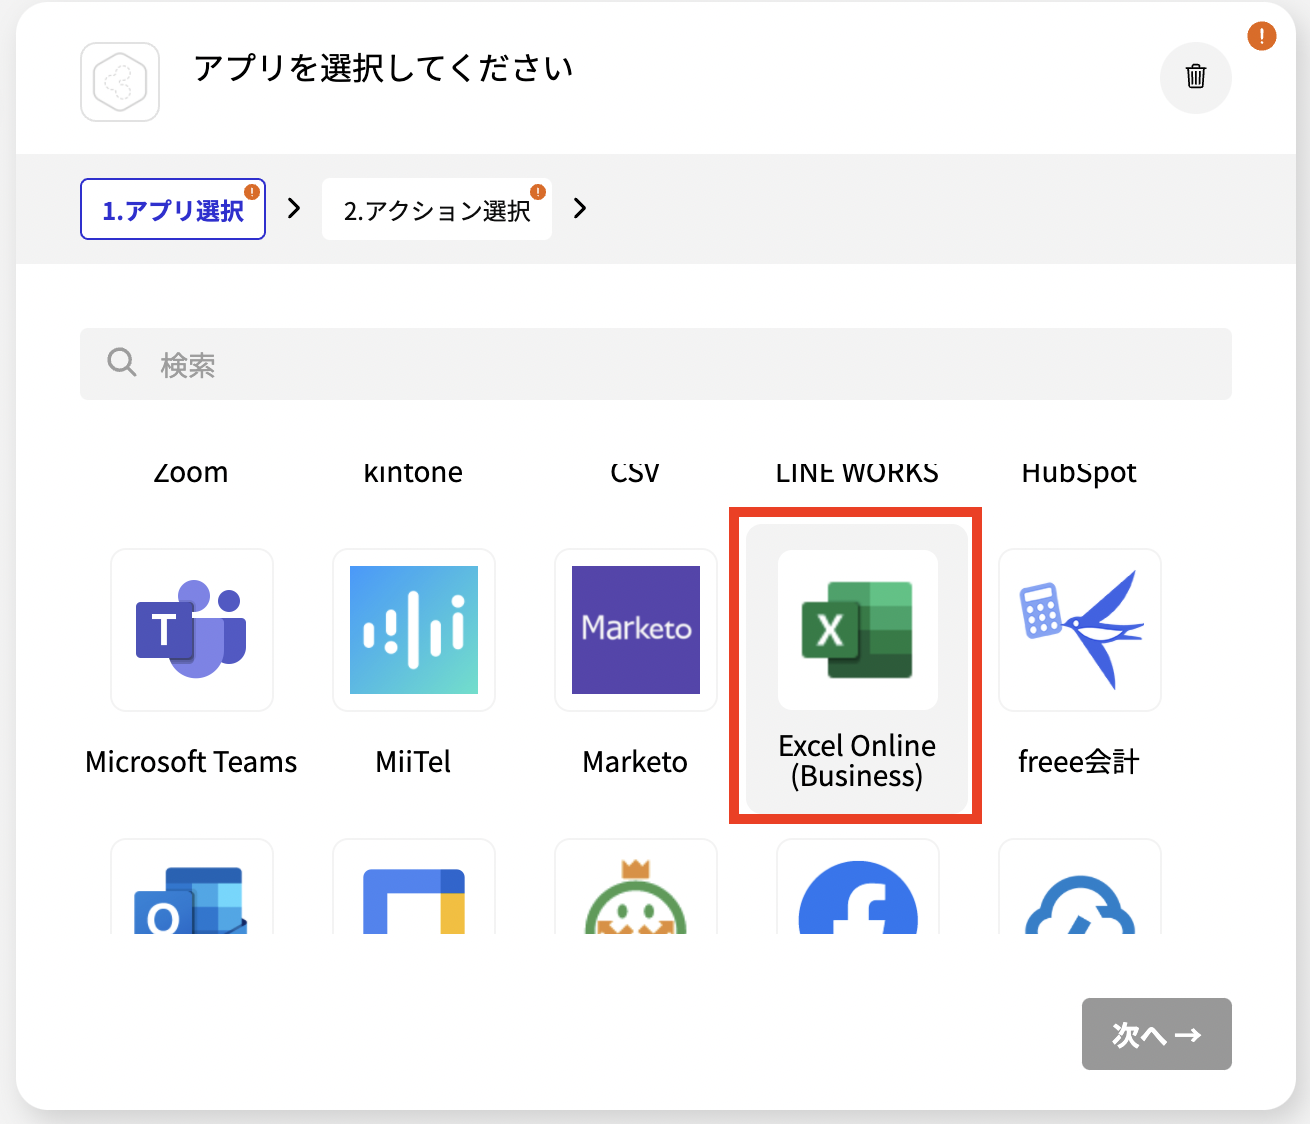The width and height of the screenshot is (1310, 1124).
Task: Choose the freee会計 app icon
Action: pyautogui.click(x=1080, y=630)
